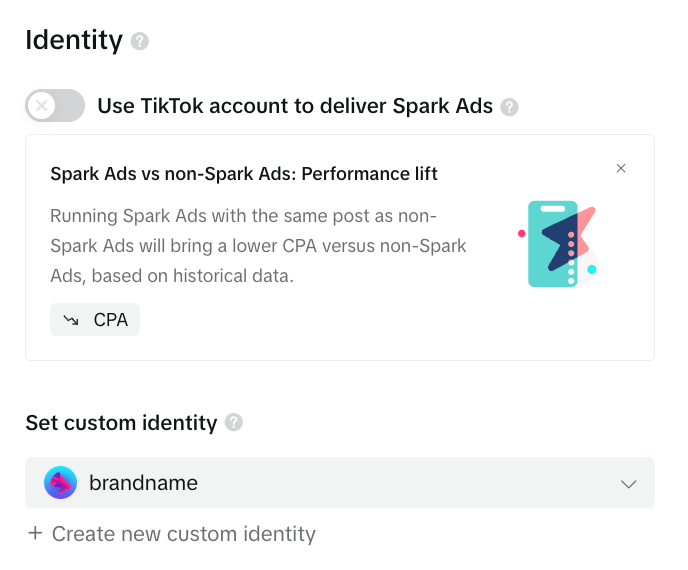Click Create new custom identity link
Image resolution: width=688 pixels, height=570 pixels.
183,534
